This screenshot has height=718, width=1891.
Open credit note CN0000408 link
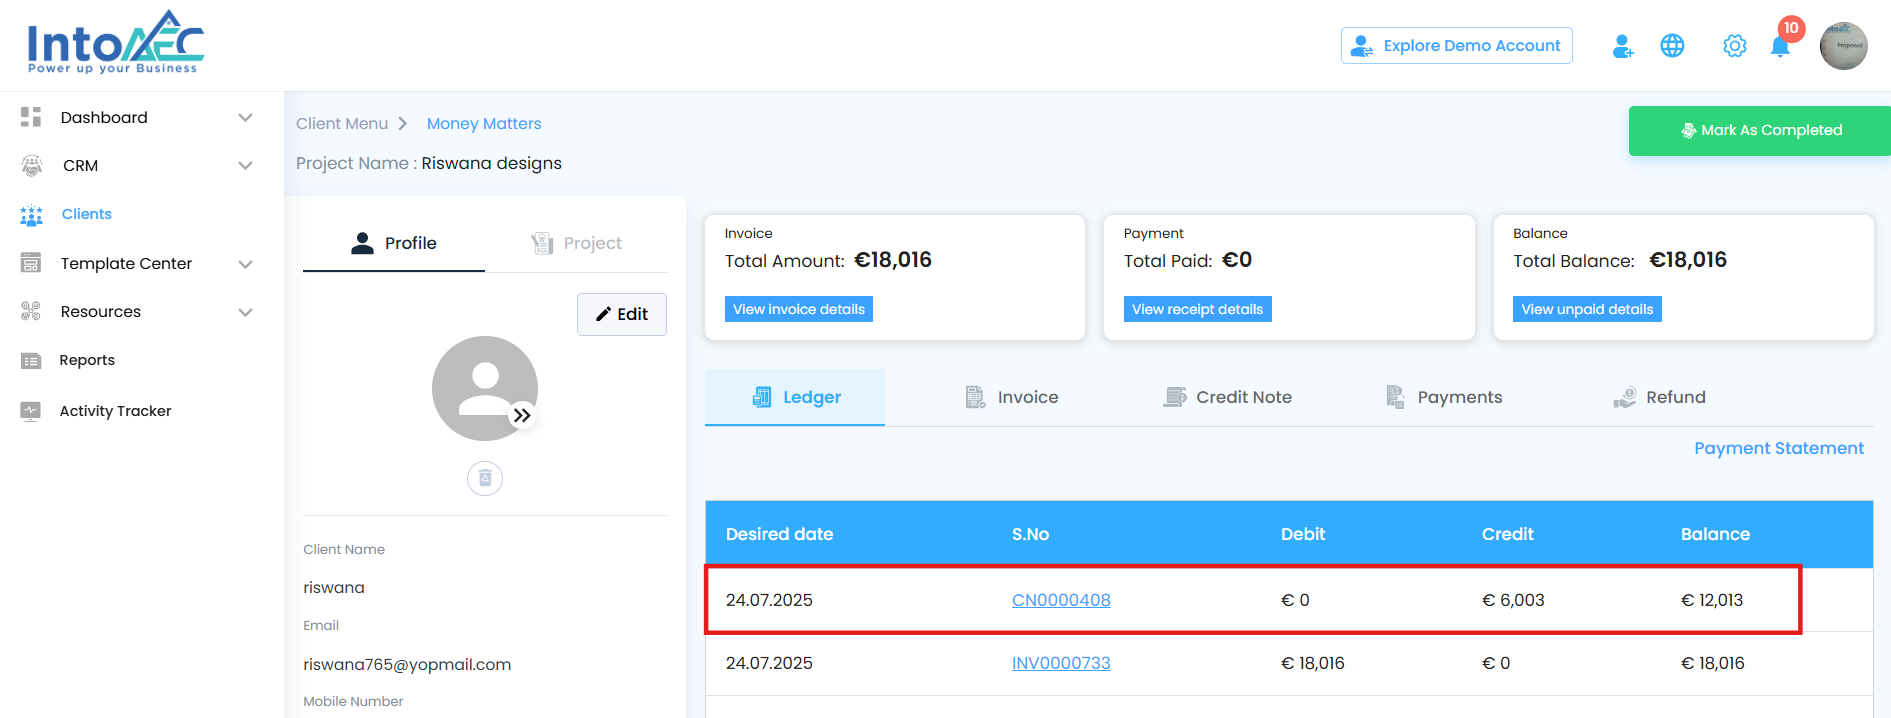click(1061, 600)
